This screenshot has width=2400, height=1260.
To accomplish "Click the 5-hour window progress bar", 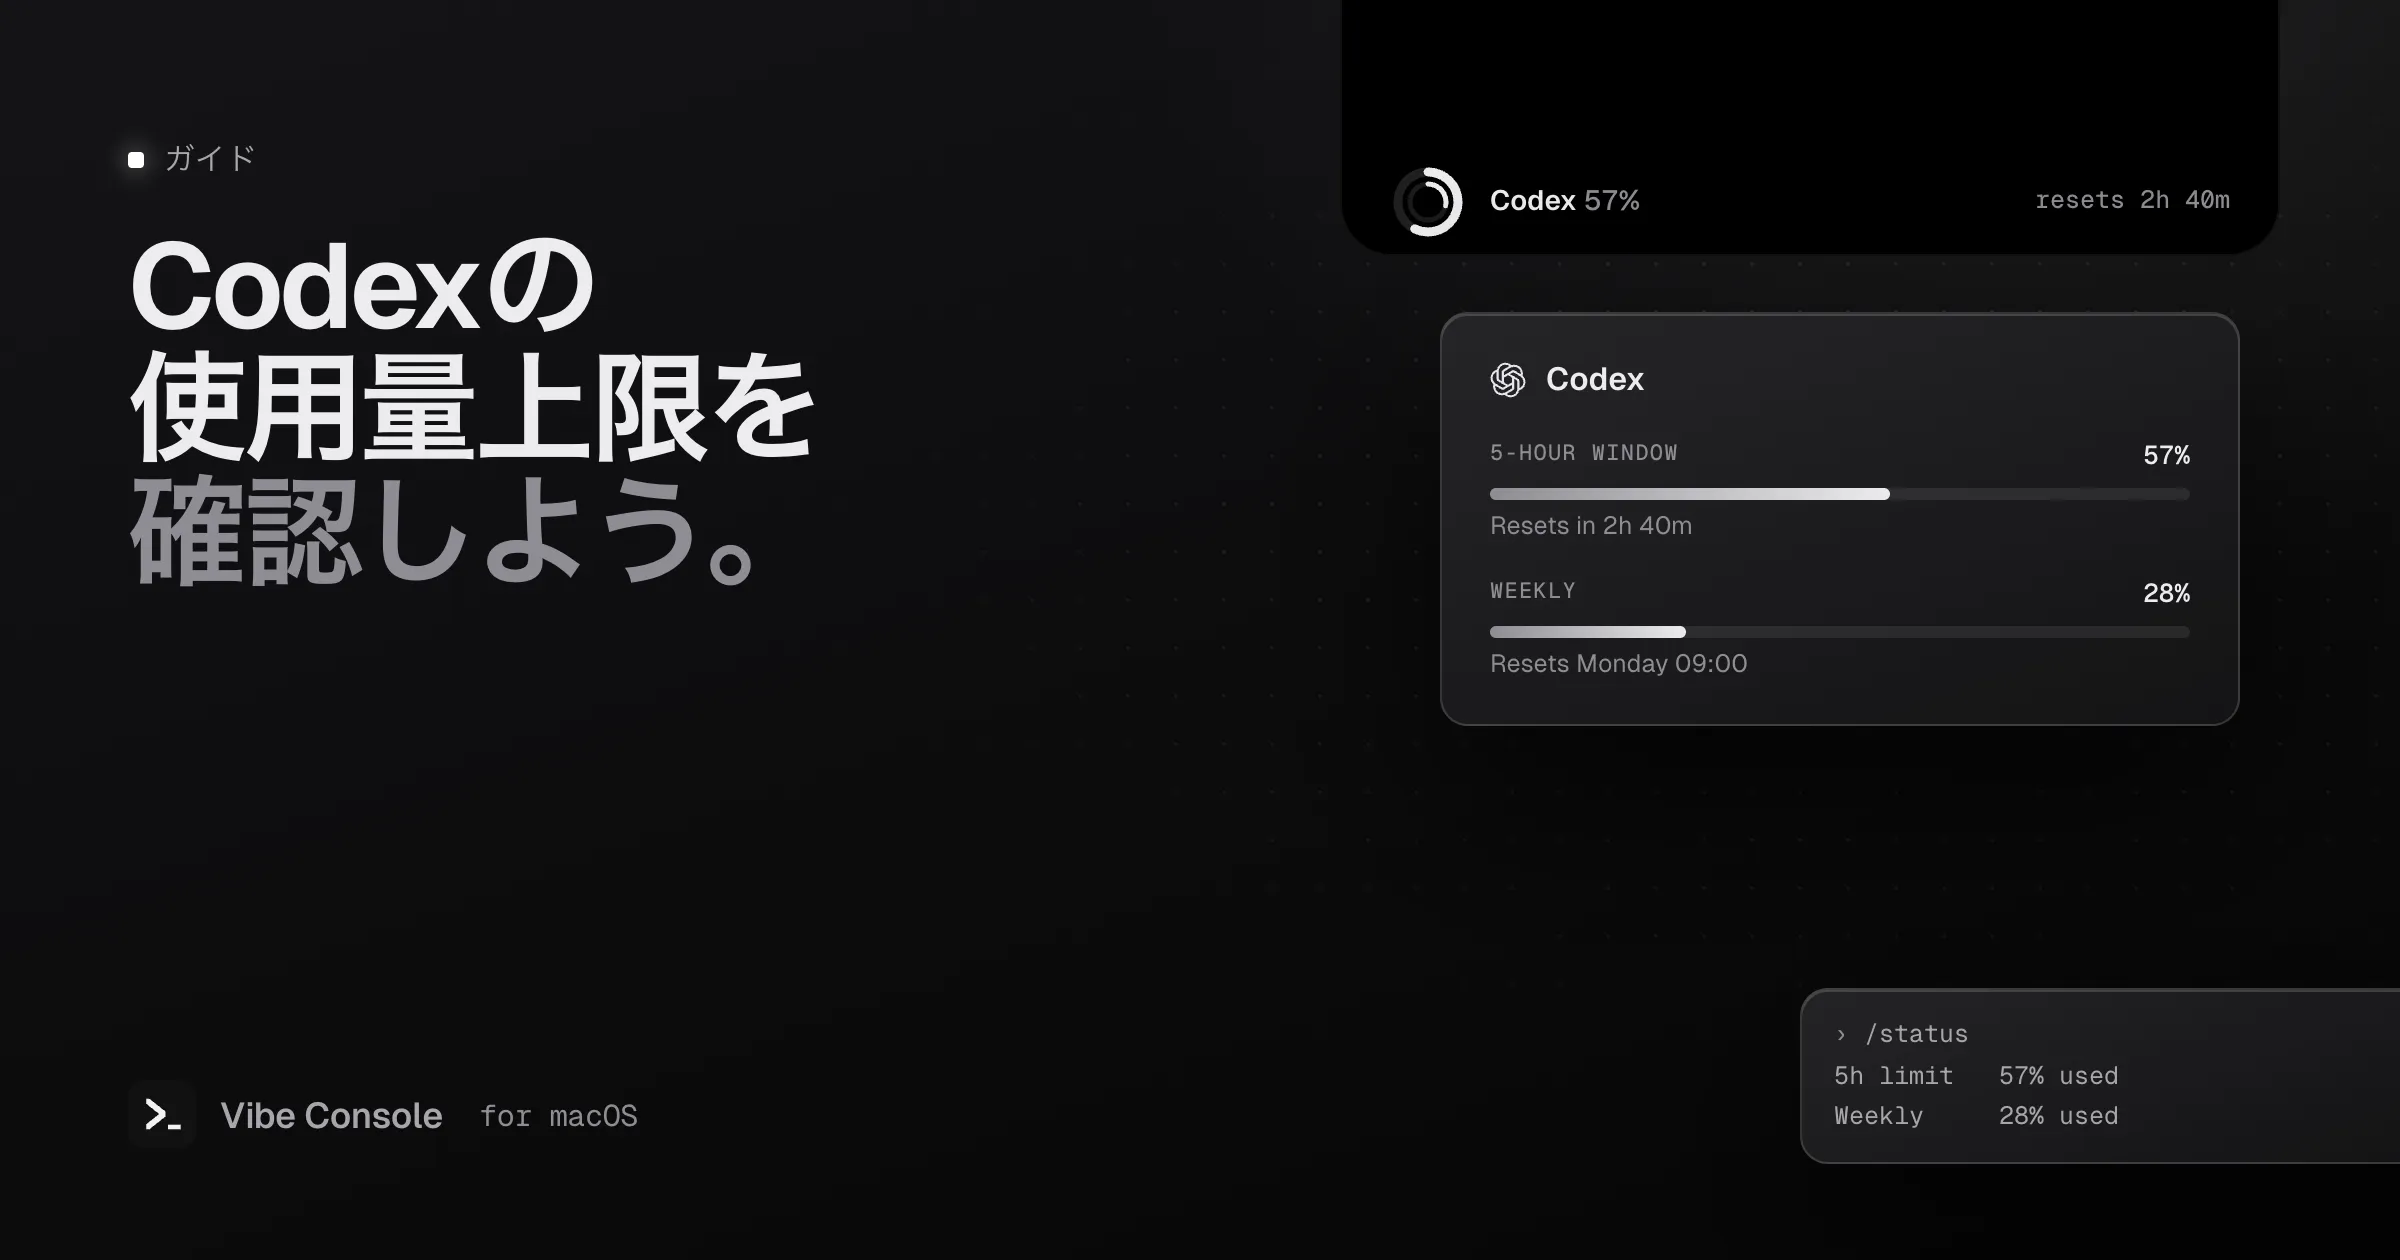I will [1839, 494].
